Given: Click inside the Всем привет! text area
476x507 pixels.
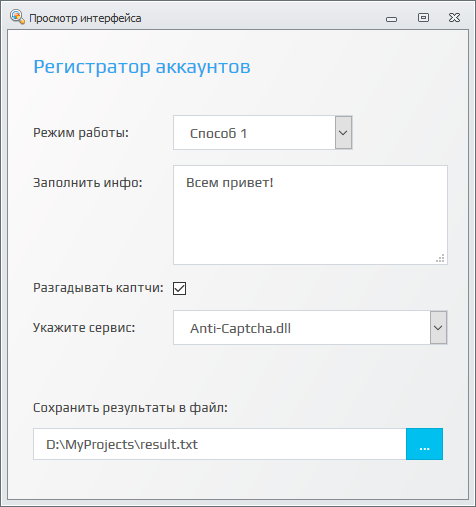Looking at the screenshot, I should pos(310,215).
